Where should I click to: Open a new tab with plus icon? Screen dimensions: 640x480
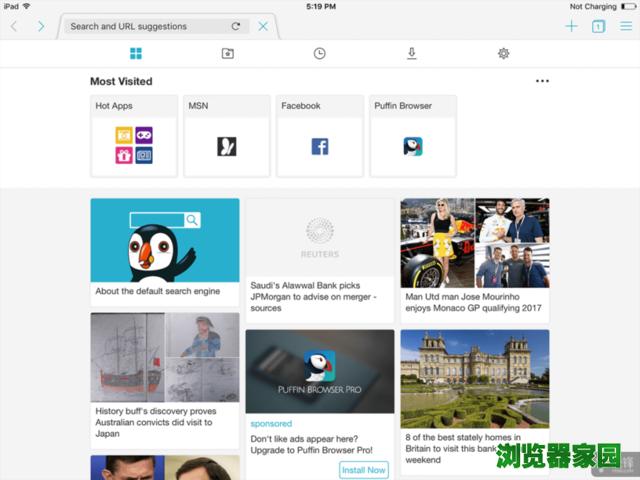tap(571, 26)
